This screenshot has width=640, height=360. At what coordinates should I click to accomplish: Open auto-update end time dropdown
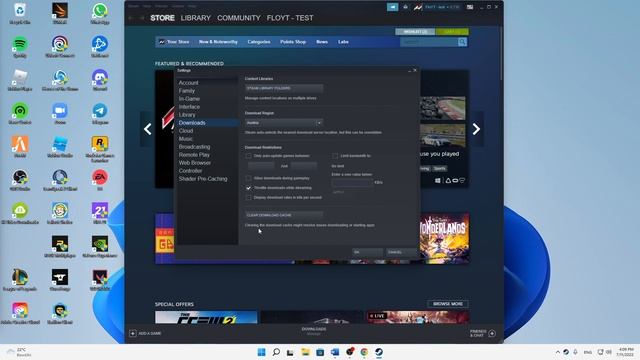tap(304, 166)
